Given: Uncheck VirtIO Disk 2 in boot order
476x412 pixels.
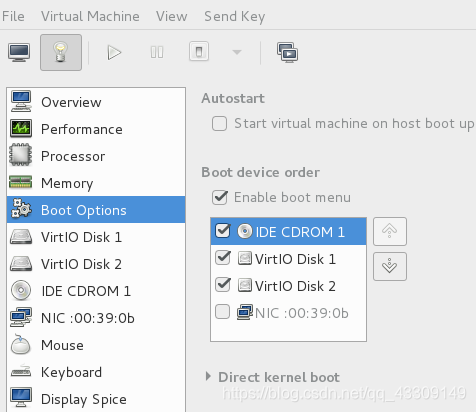Looking at the screenshot, I should (x=223, y=285).
